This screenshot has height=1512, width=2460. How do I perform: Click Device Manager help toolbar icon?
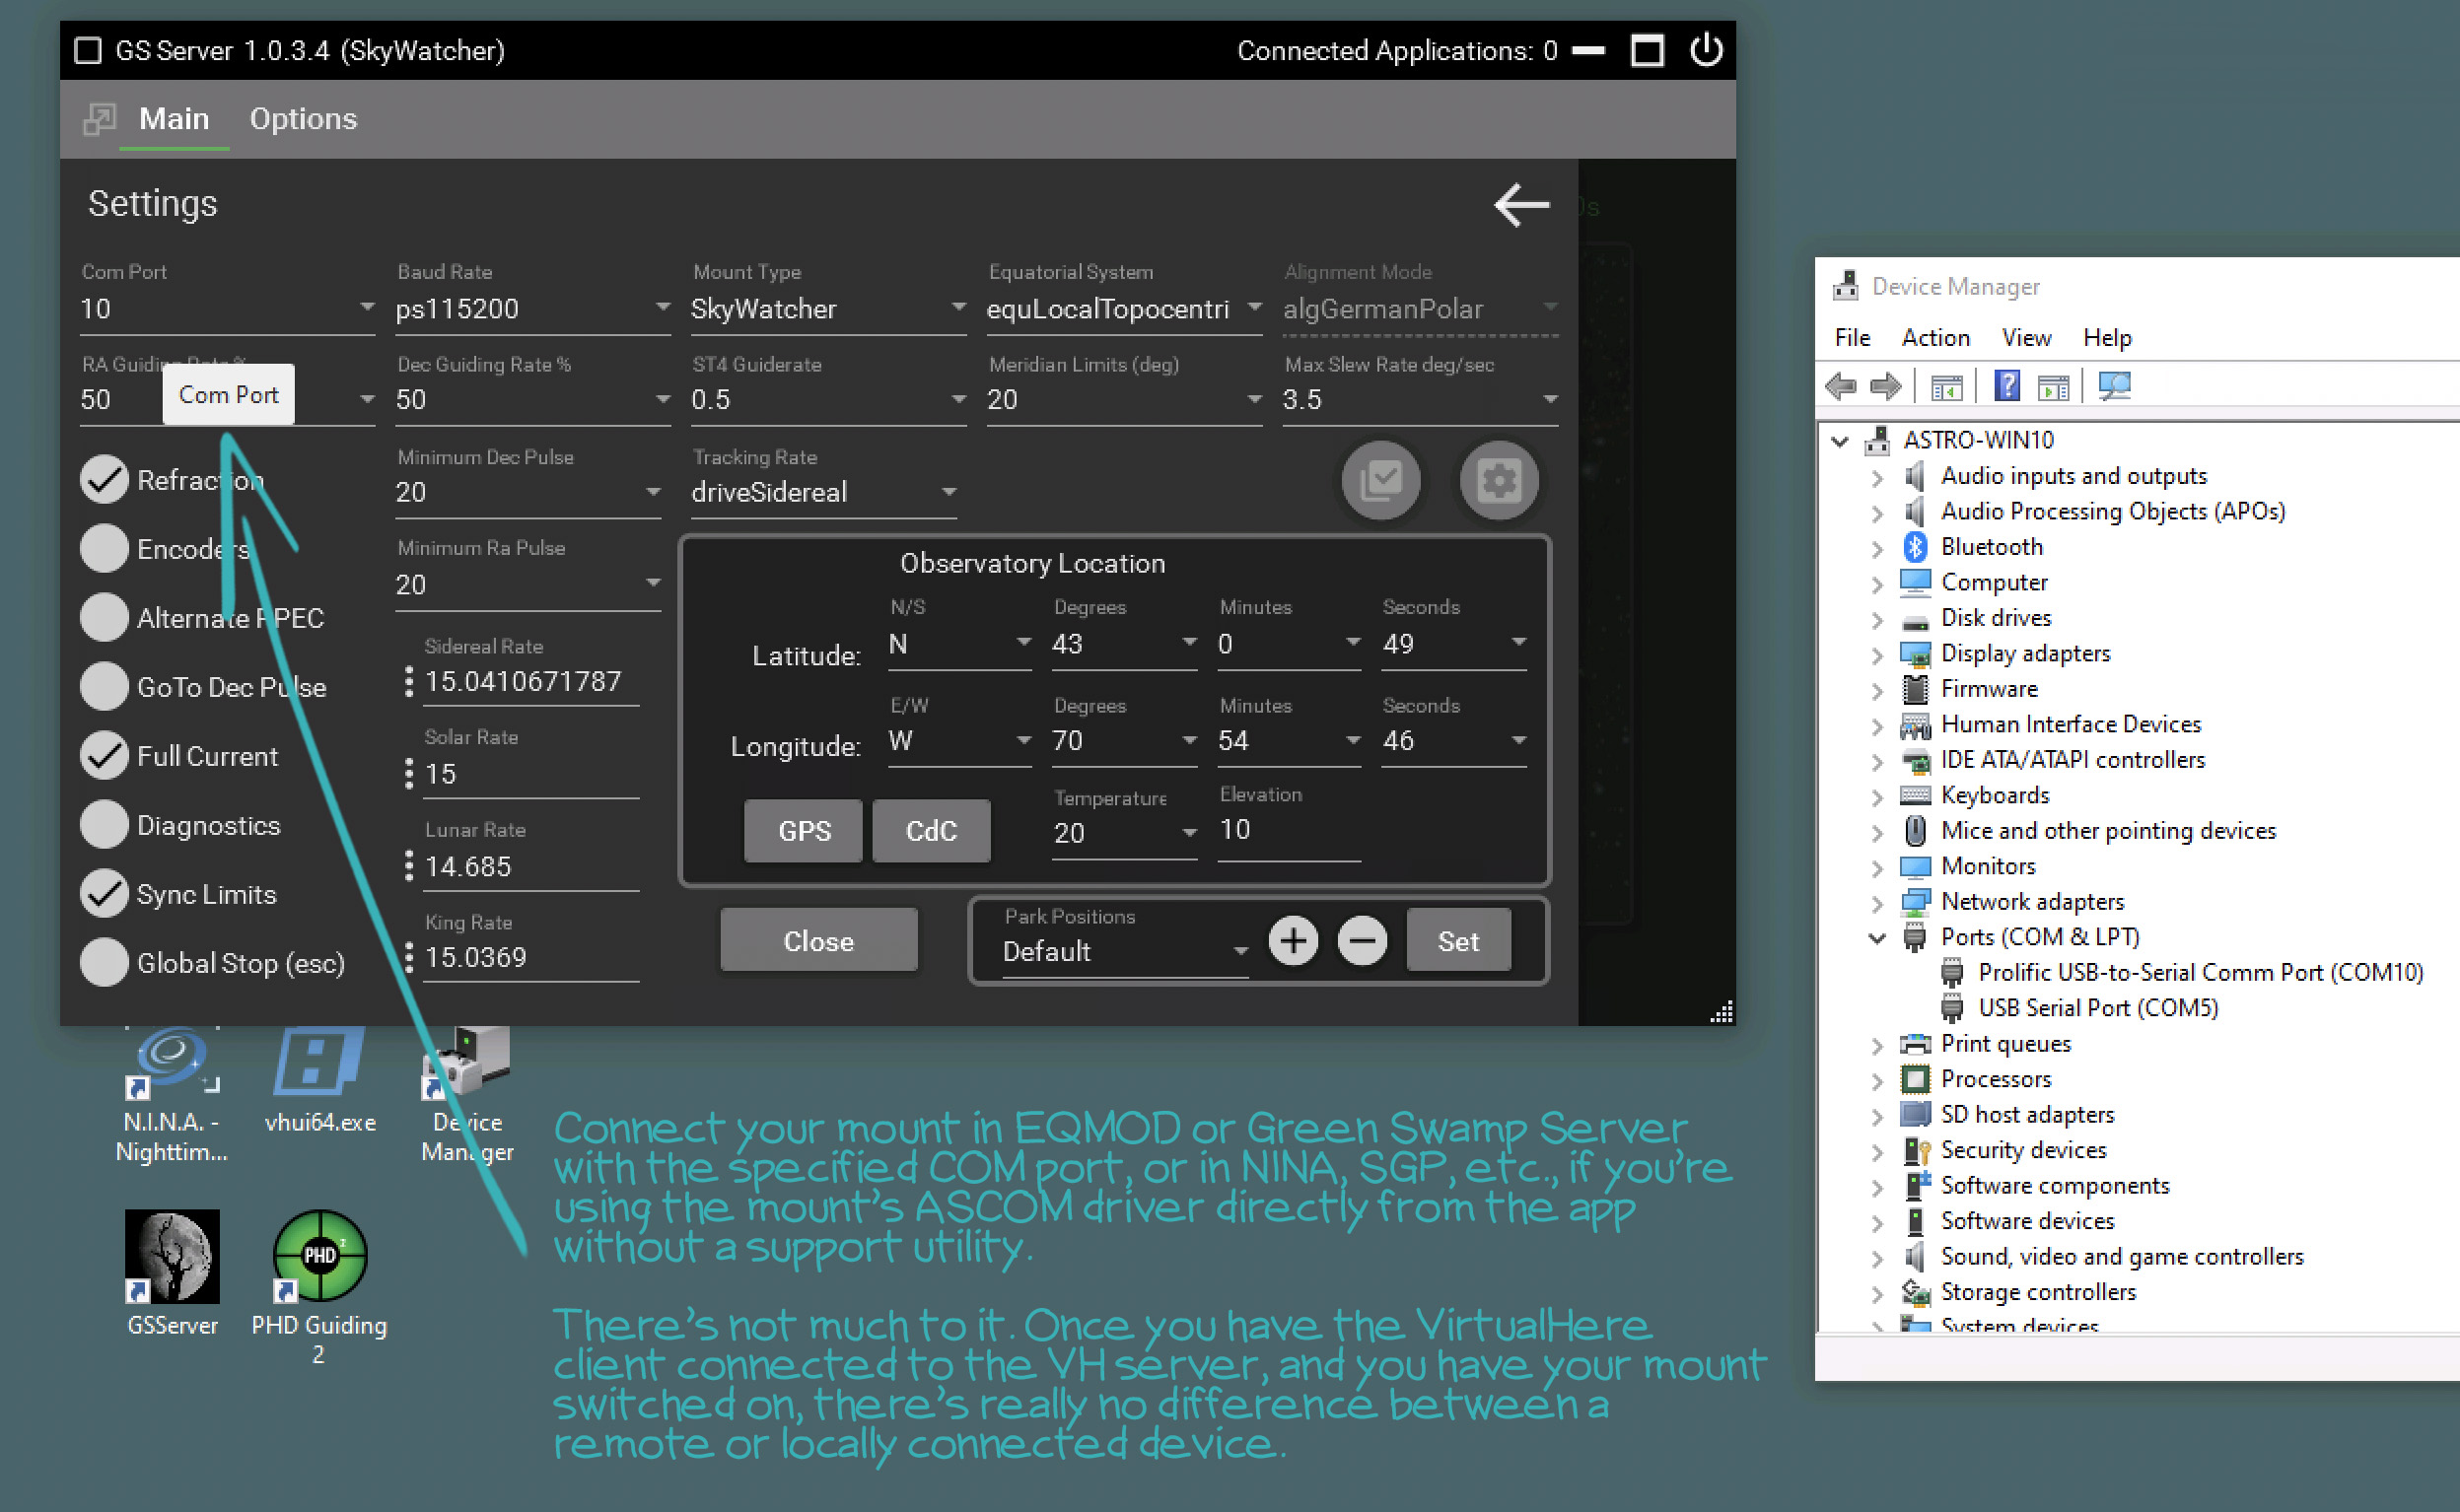2006,386
